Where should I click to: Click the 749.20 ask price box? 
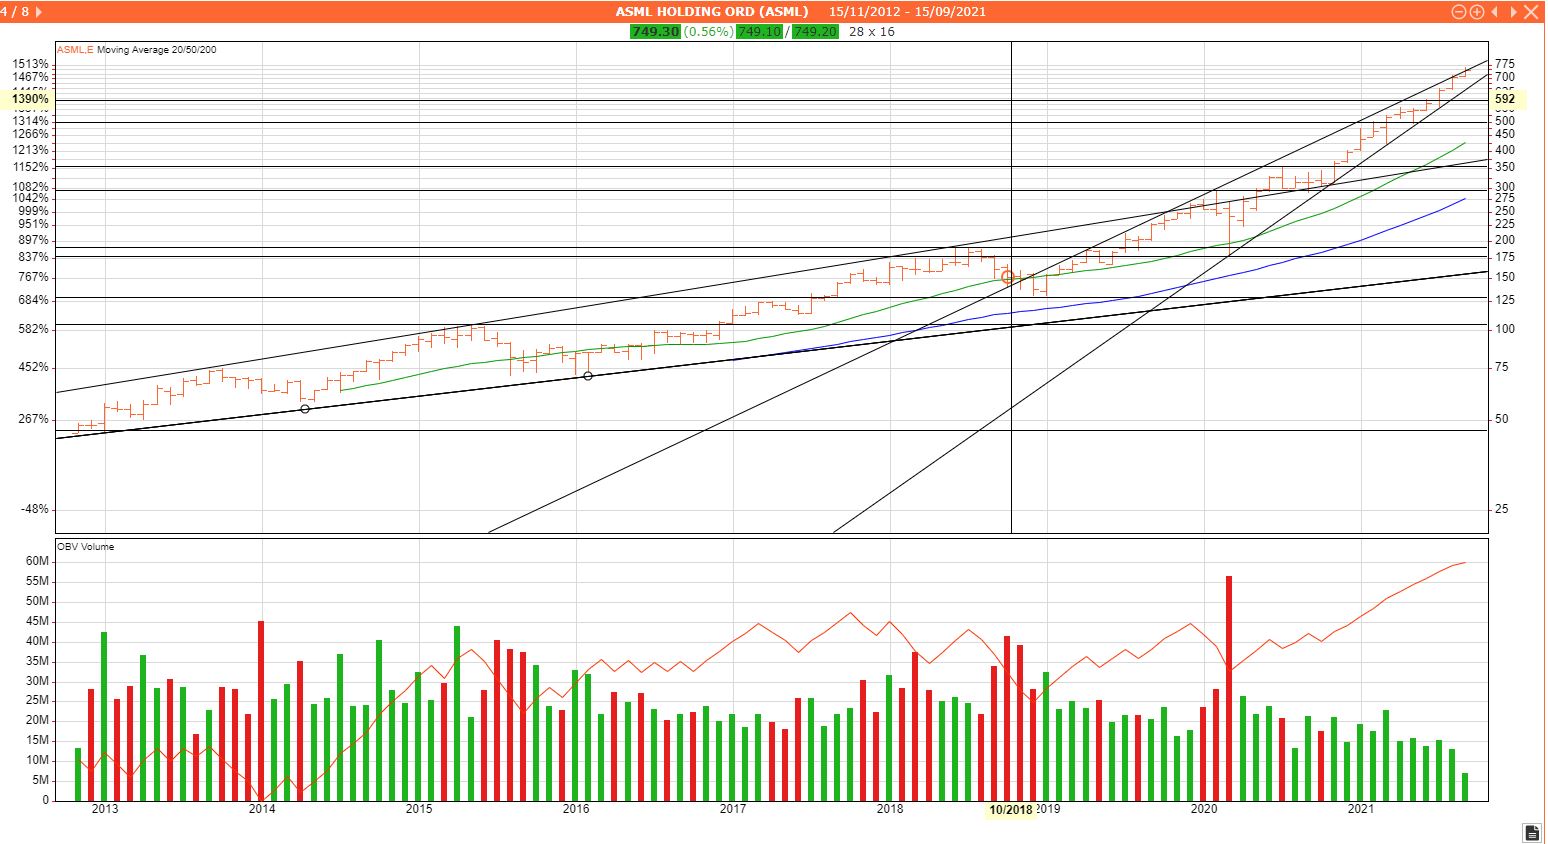[815, 31]
